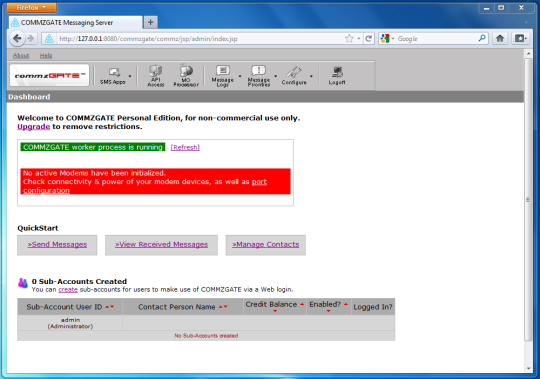Click the 'No Sub-Accounts created' text
540x379 pixels.
pos(206,336)
